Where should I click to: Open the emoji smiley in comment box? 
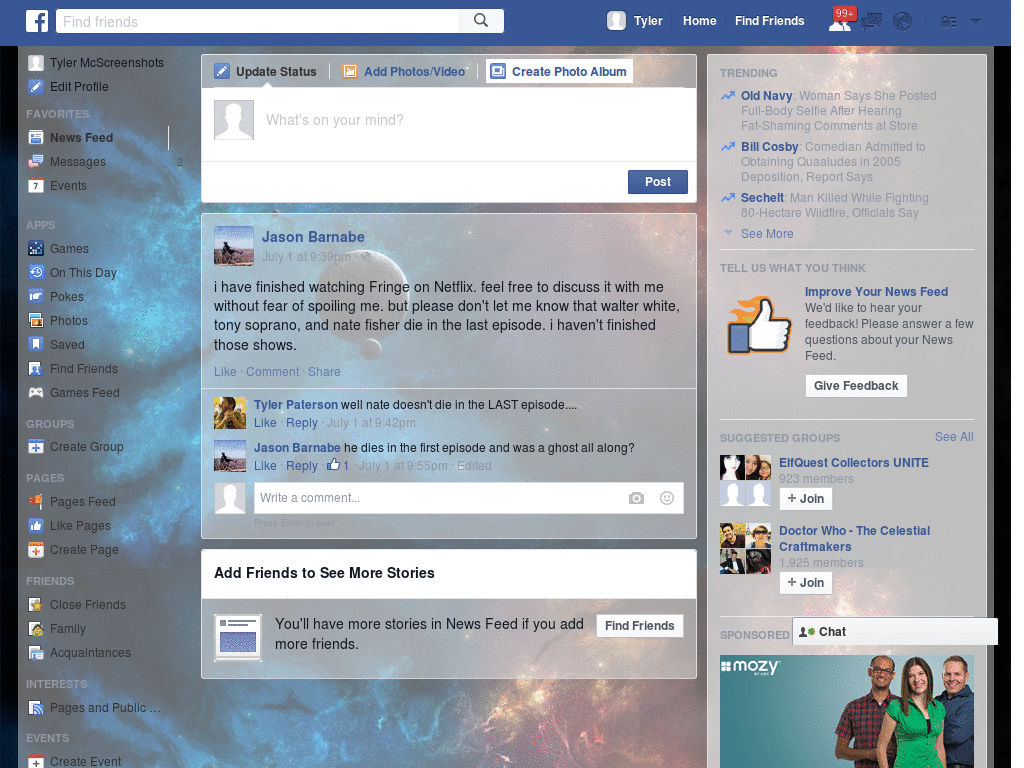[667, 498]
